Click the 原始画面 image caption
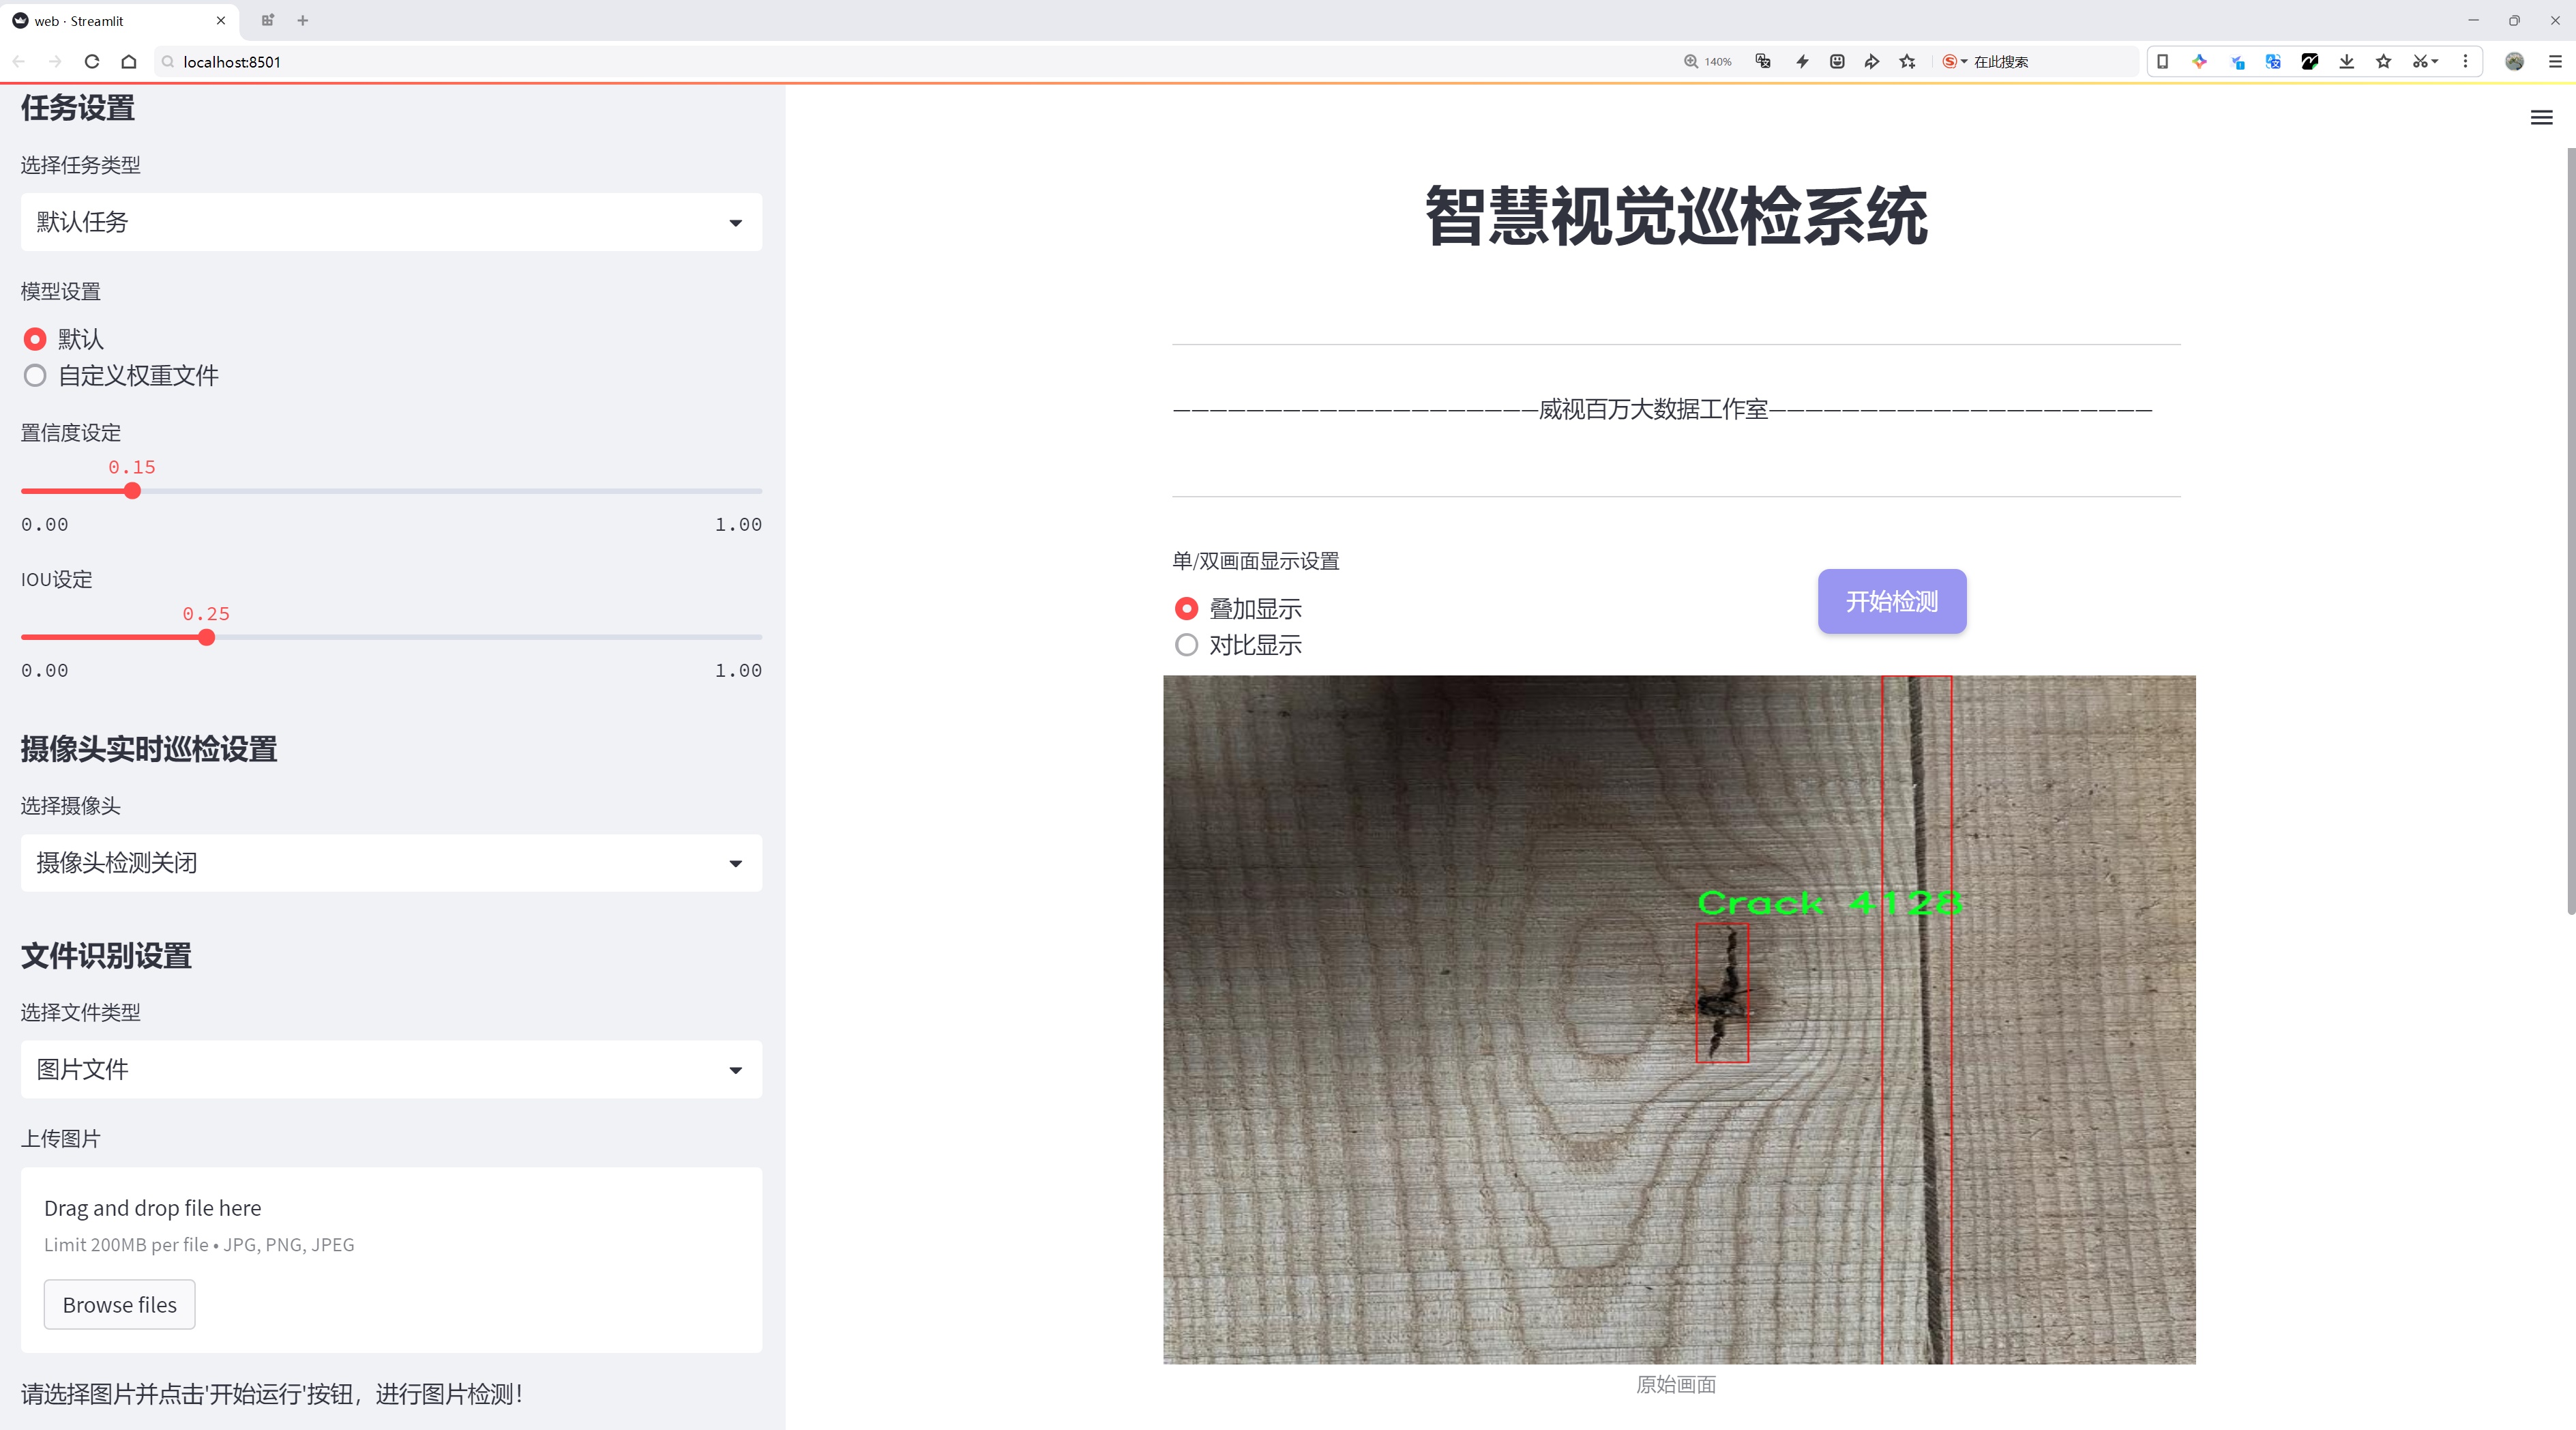 1676,1385
